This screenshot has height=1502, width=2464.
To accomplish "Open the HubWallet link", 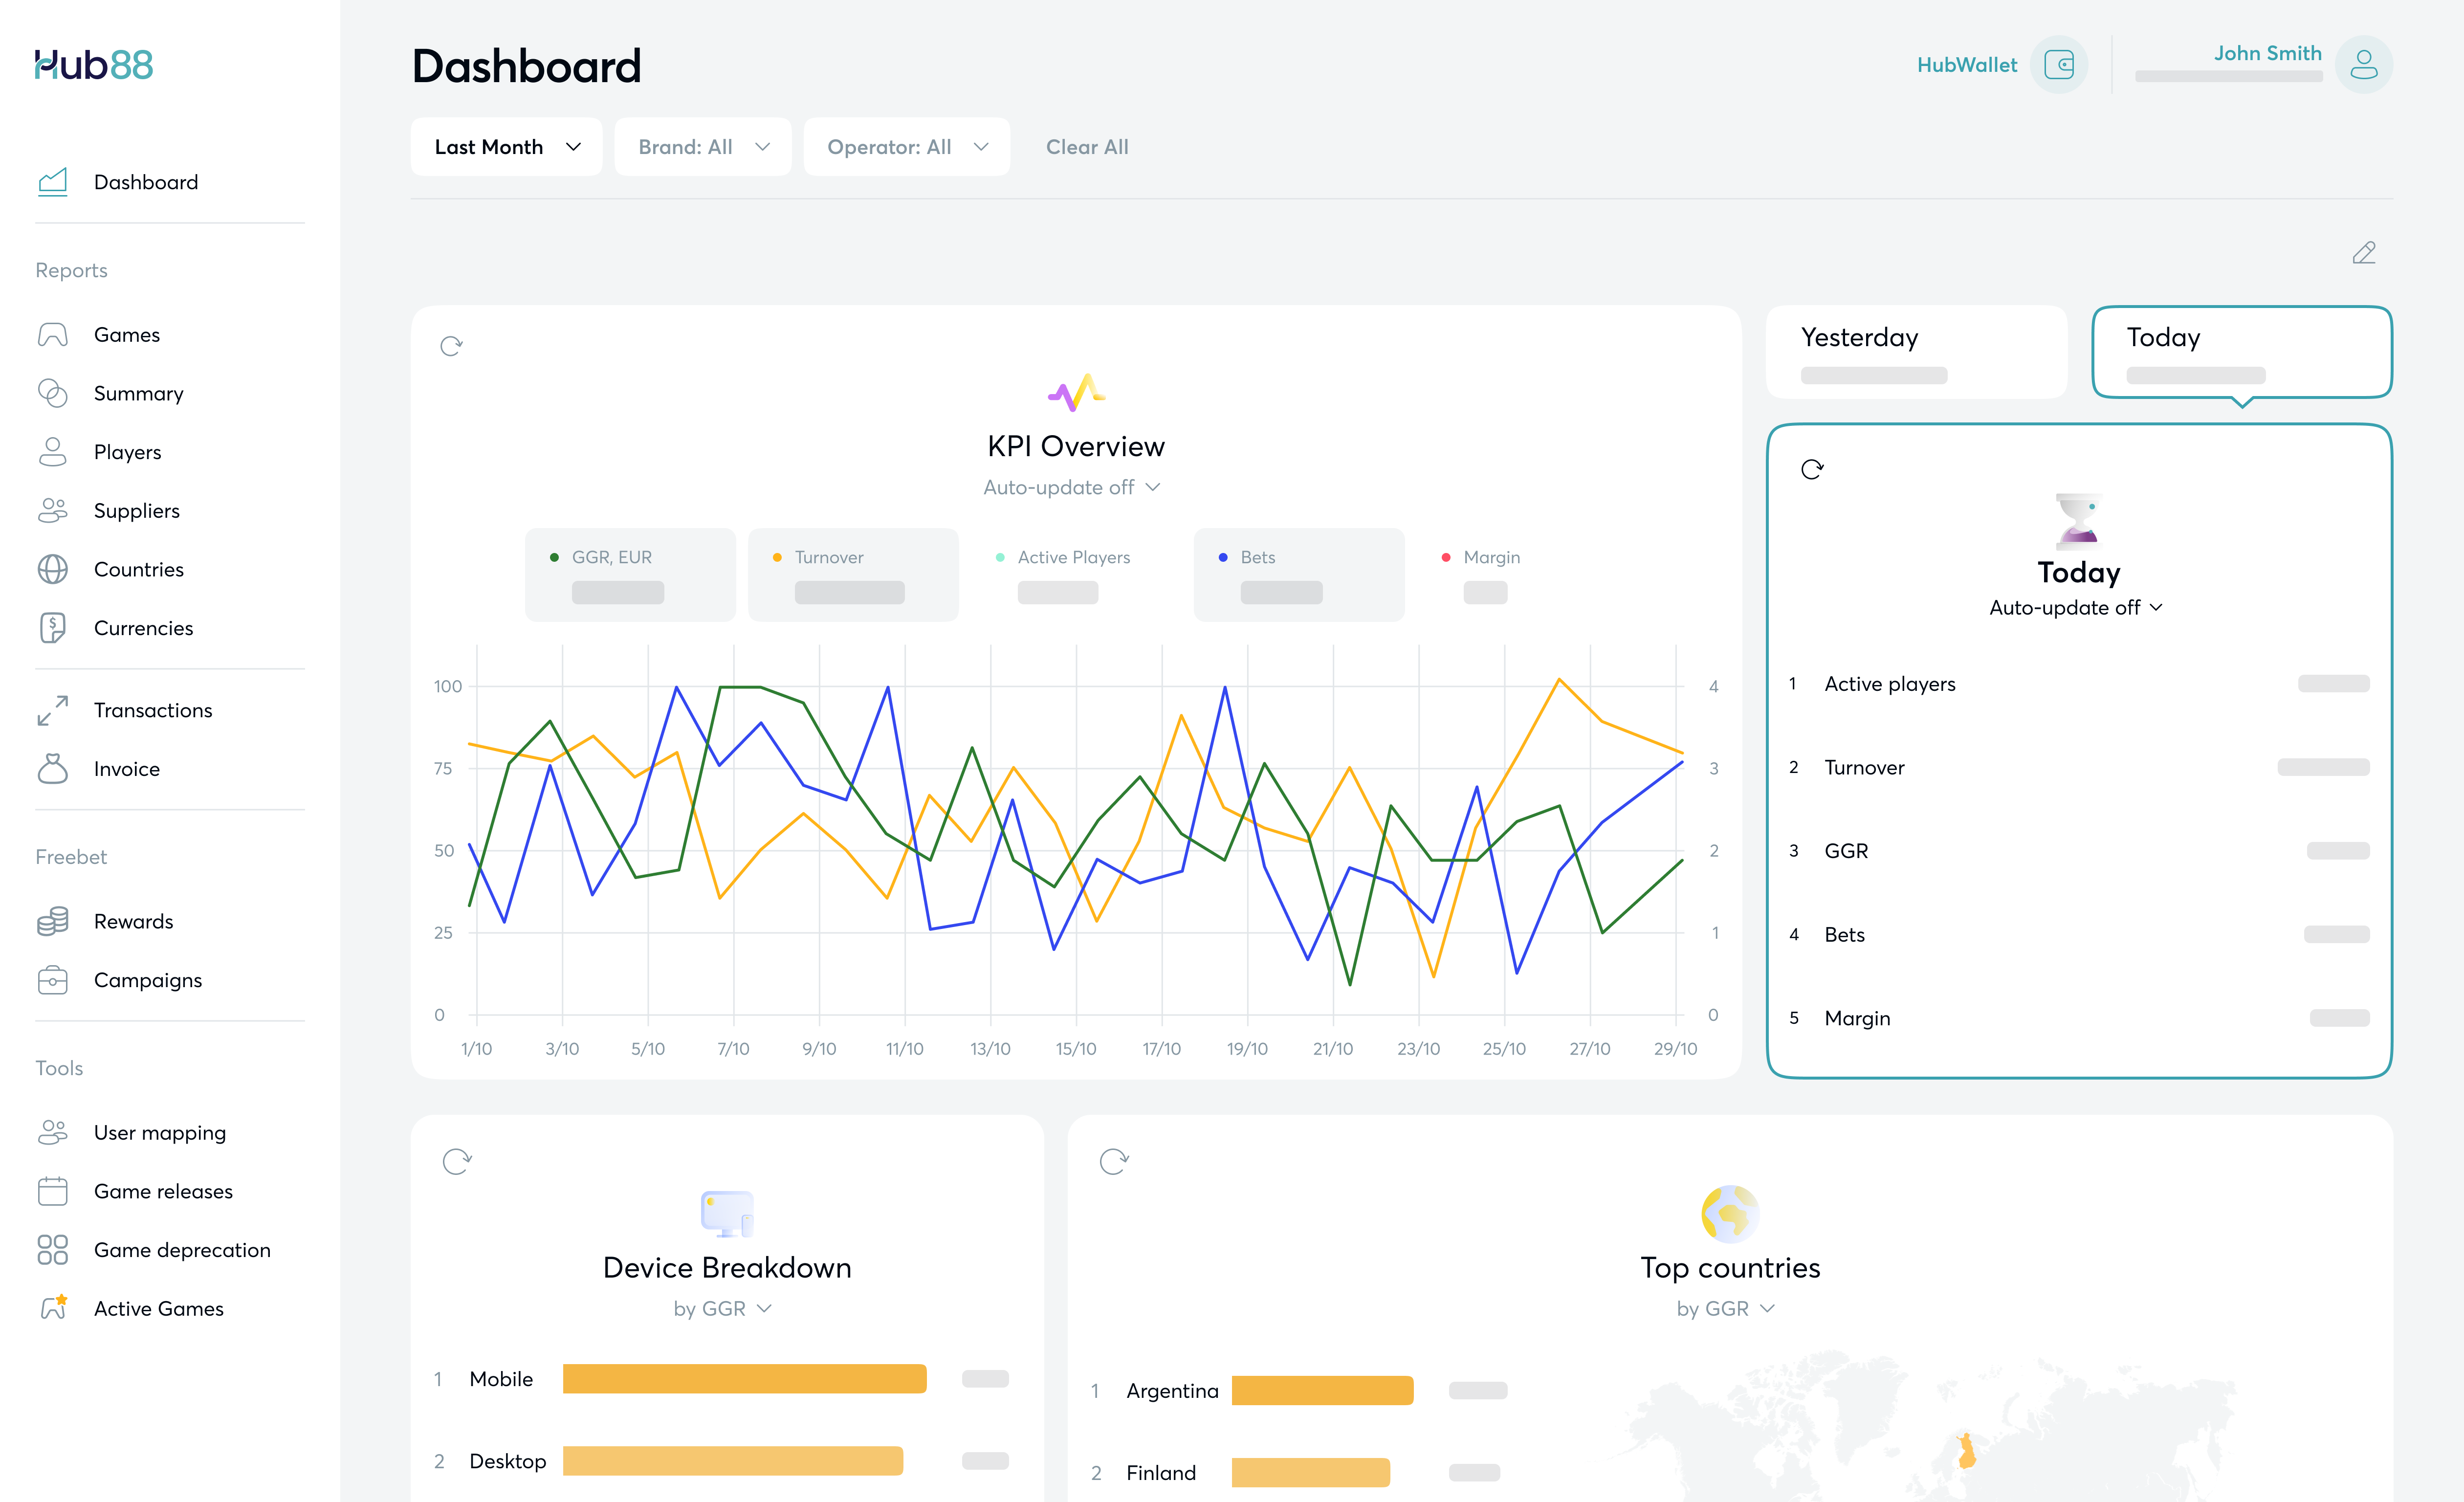I will point(1966,65).
